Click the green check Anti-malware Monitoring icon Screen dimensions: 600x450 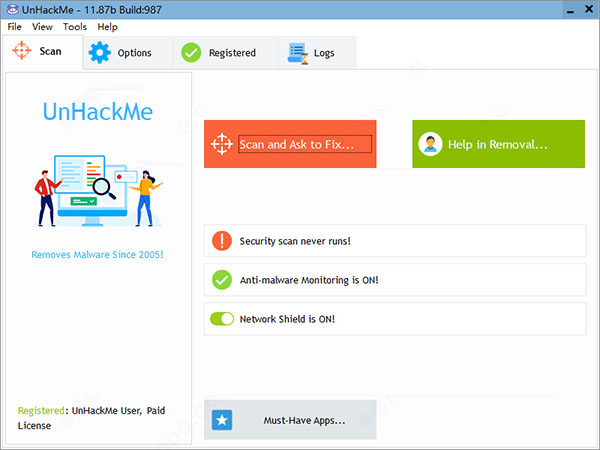[x=222, y=280]
